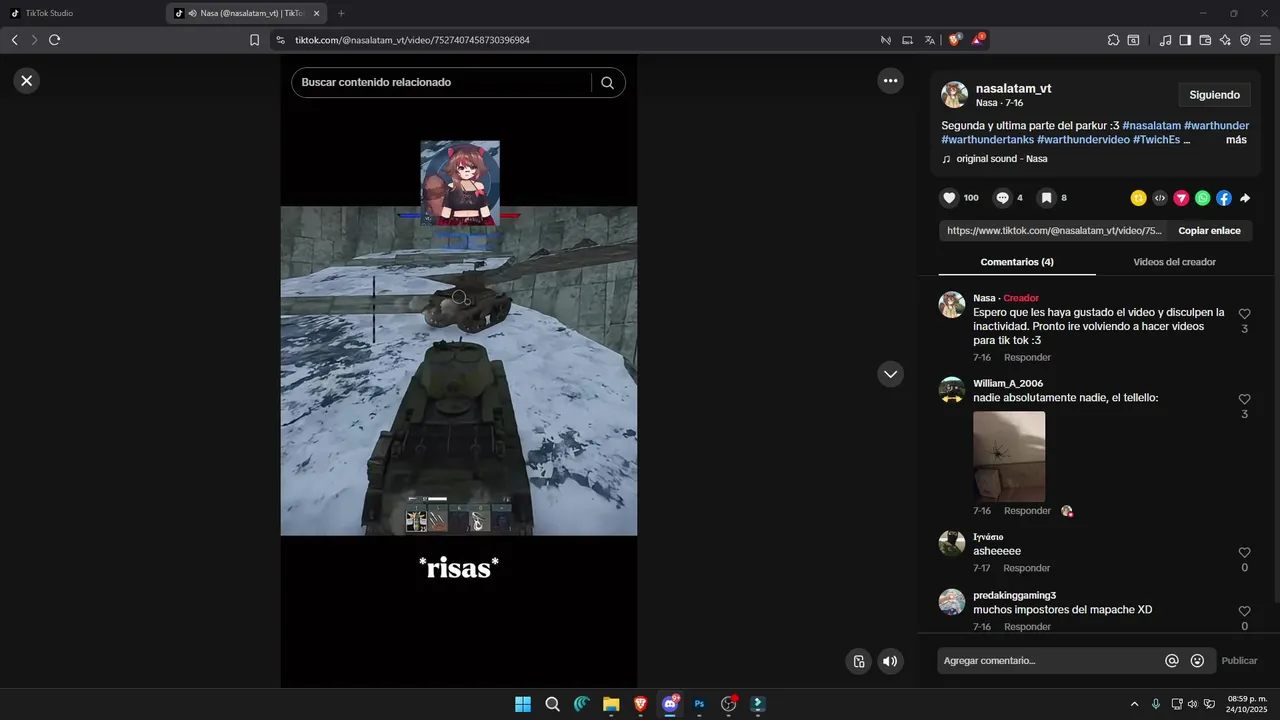The width and height of the screenshot is (1280, 720).
Task: Open the browser extensions puzzle icon
Action: tap(1113, 40)
